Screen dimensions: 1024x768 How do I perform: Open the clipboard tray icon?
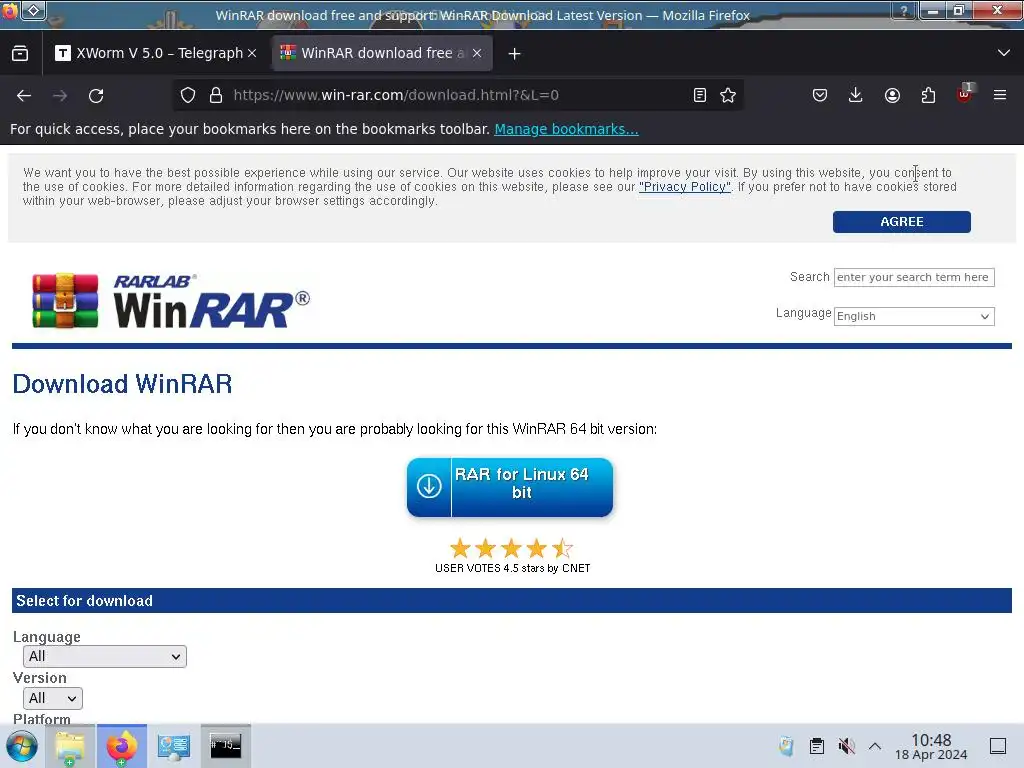[816, 746]
